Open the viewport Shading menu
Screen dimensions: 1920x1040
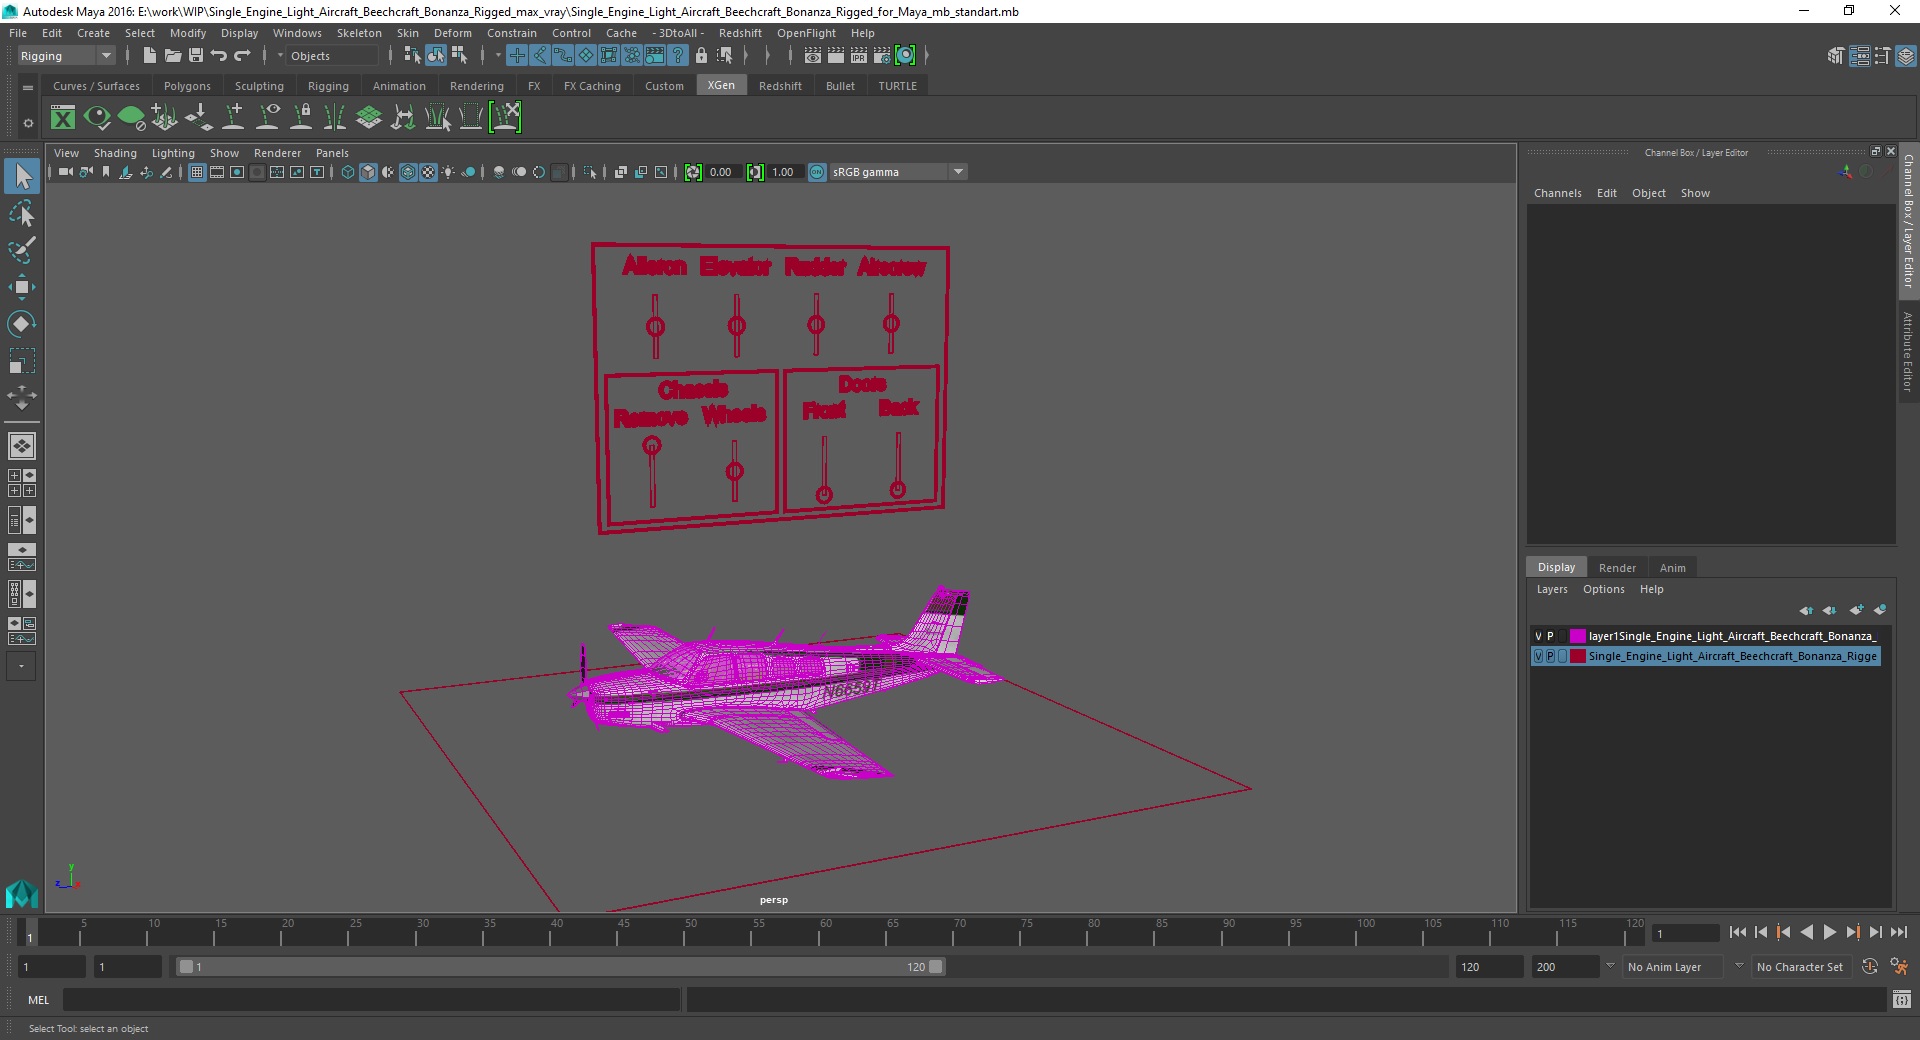(115, 153)
